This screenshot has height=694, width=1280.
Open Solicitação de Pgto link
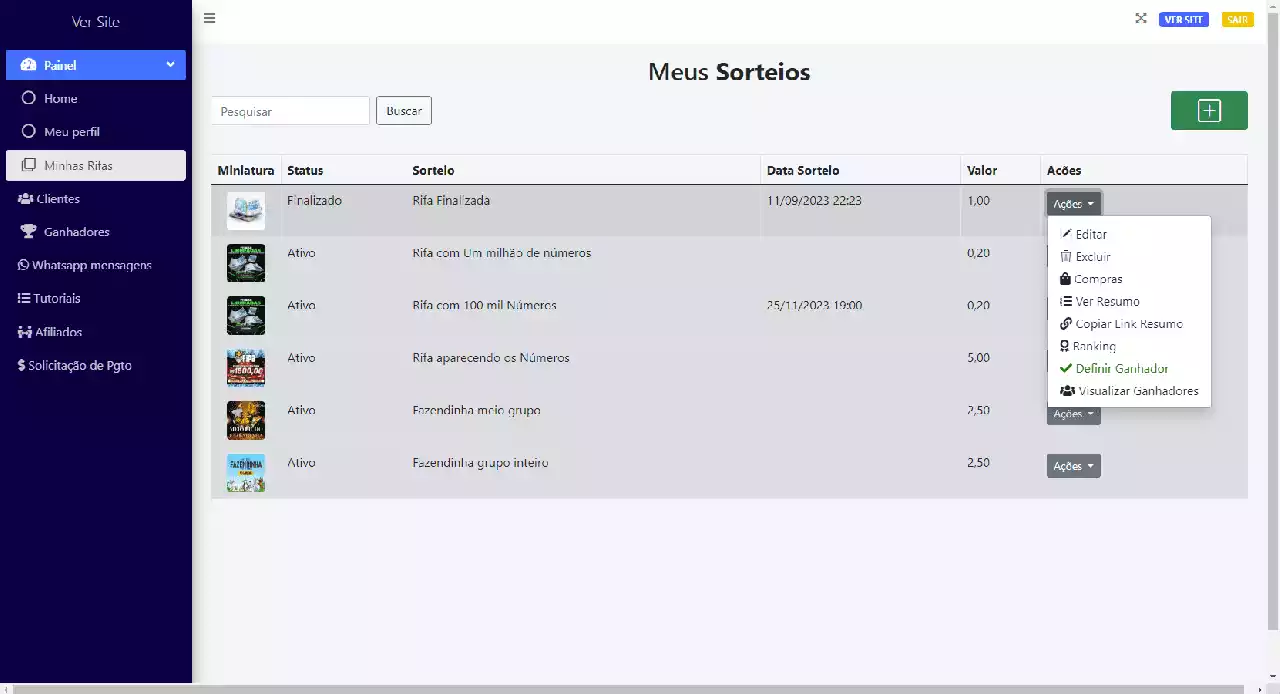coord(96,365)
